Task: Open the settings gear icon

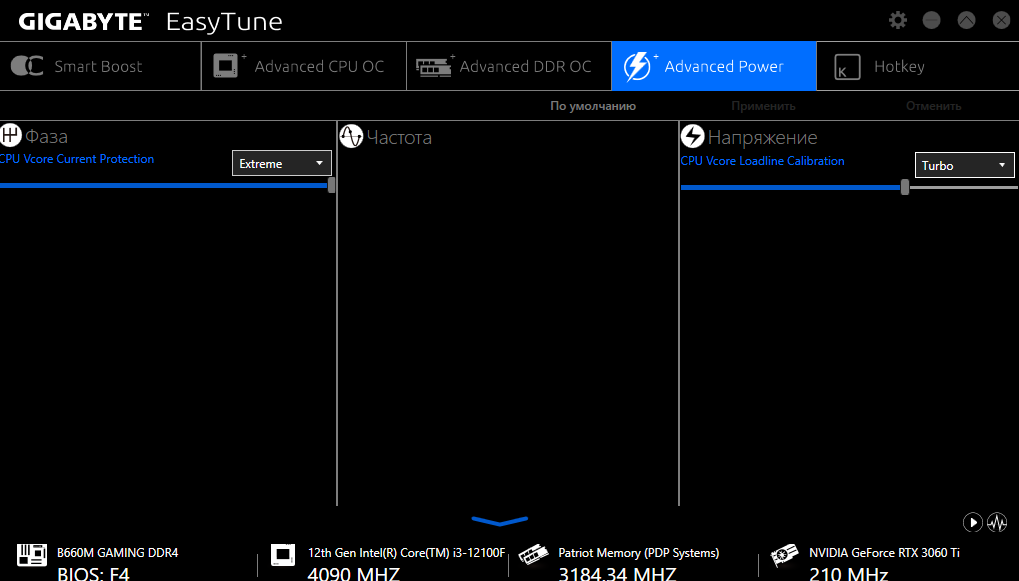Action: (x=897, y=20)
